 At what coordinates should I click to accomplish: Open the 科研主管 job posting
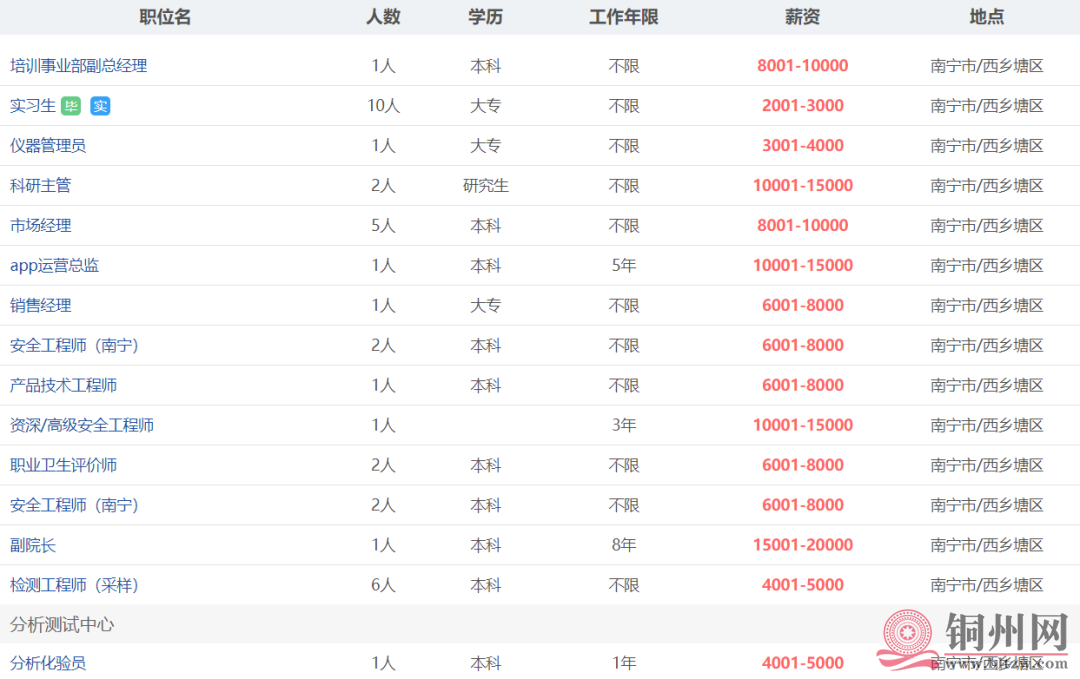[x=40, y=186]
